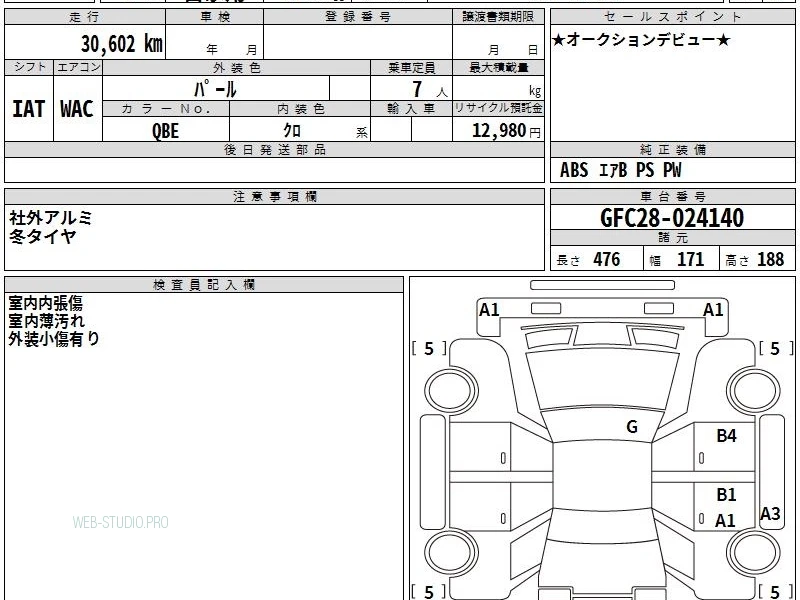This screenshot has height=600, width=800.
Task: Select the IAT shift value
Action: click(29, 109)
